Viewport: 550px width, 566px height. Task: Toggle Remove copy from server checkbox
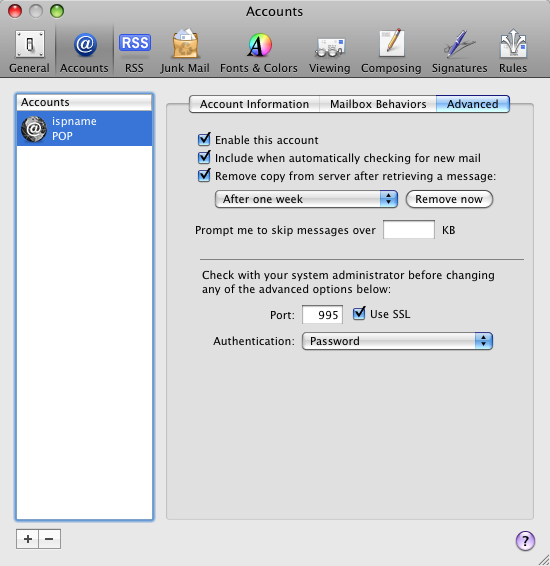tap(204, 175)
